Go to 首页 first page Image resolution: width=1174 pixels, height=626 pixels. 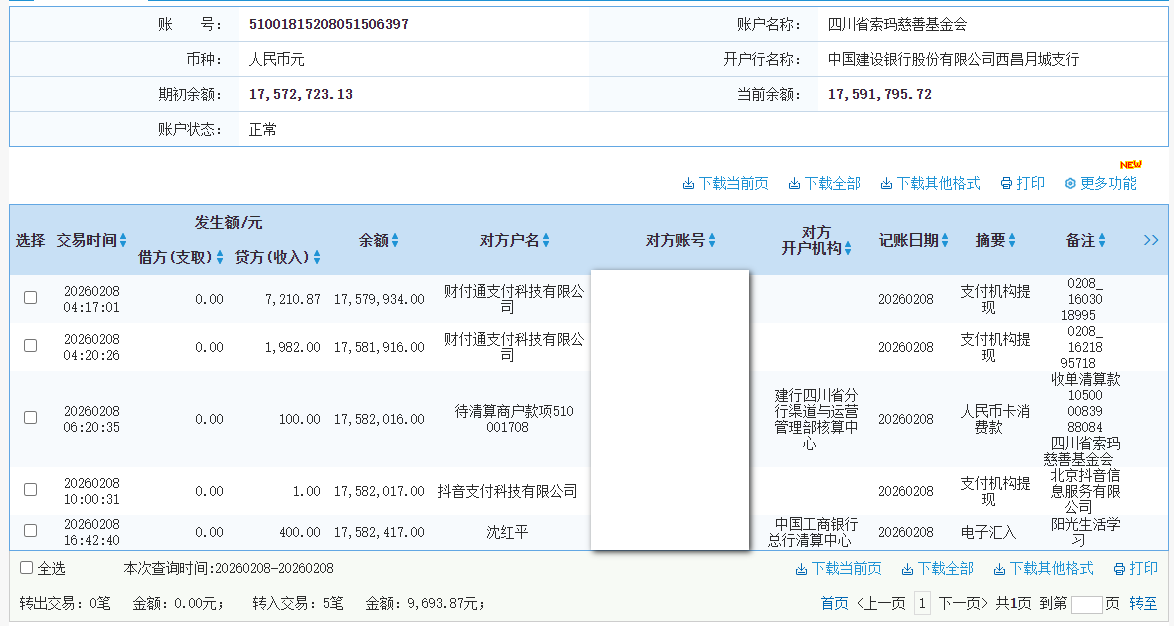tap(834, 603)
